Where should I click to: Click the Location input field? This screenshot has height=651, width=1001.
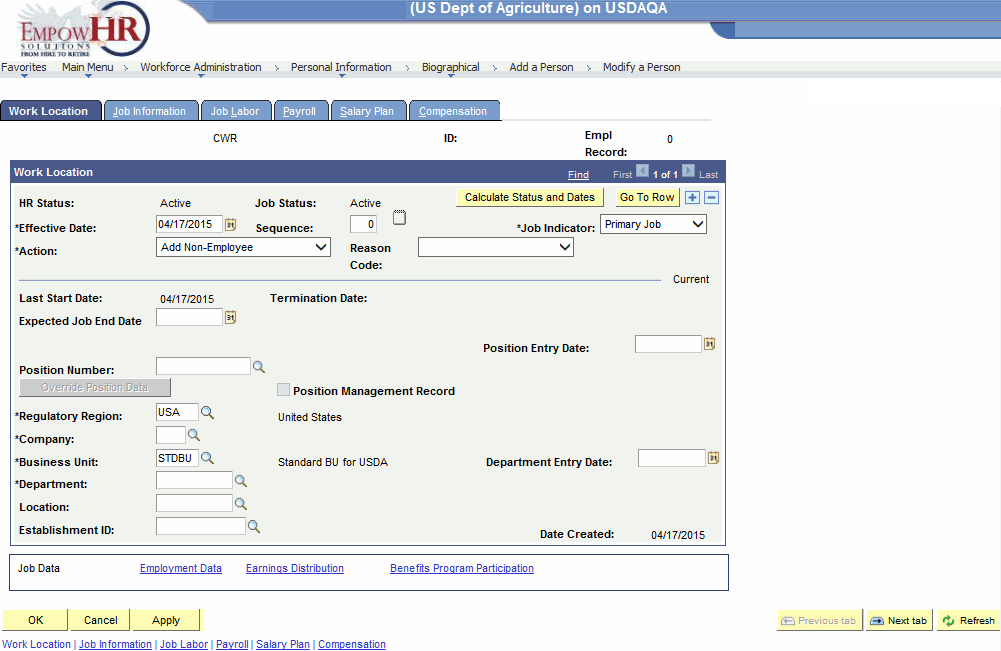[195, 504]
